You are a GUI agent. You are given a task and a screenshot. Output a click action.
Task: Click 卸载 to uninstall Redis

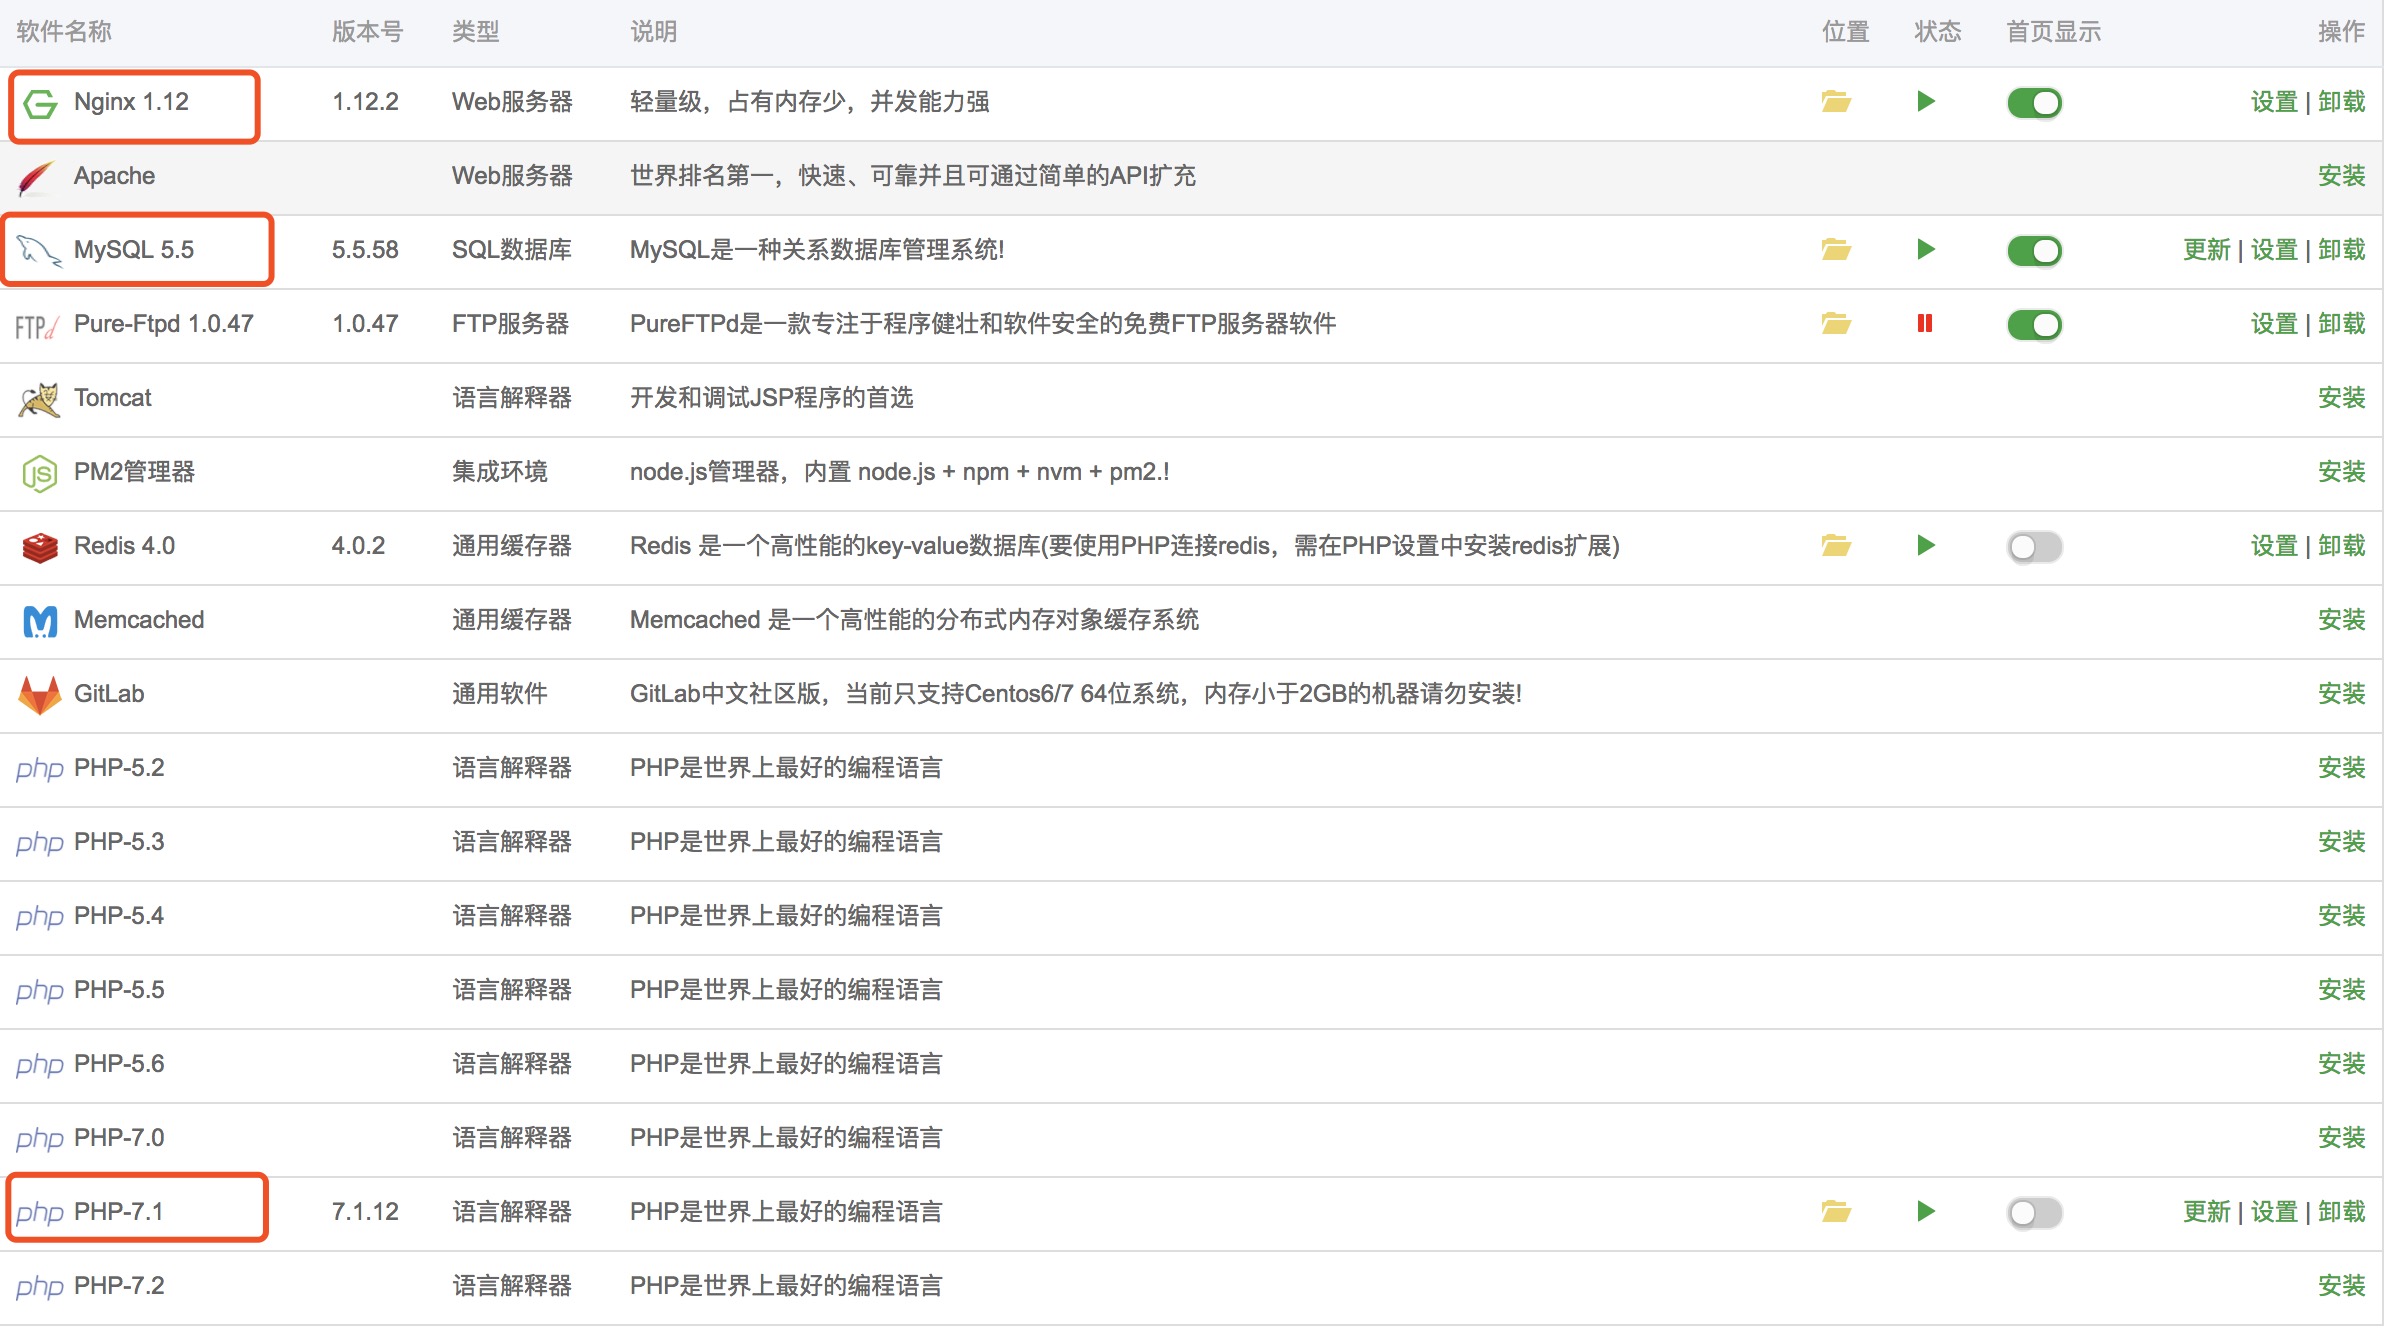click(x=2342, y=546)
